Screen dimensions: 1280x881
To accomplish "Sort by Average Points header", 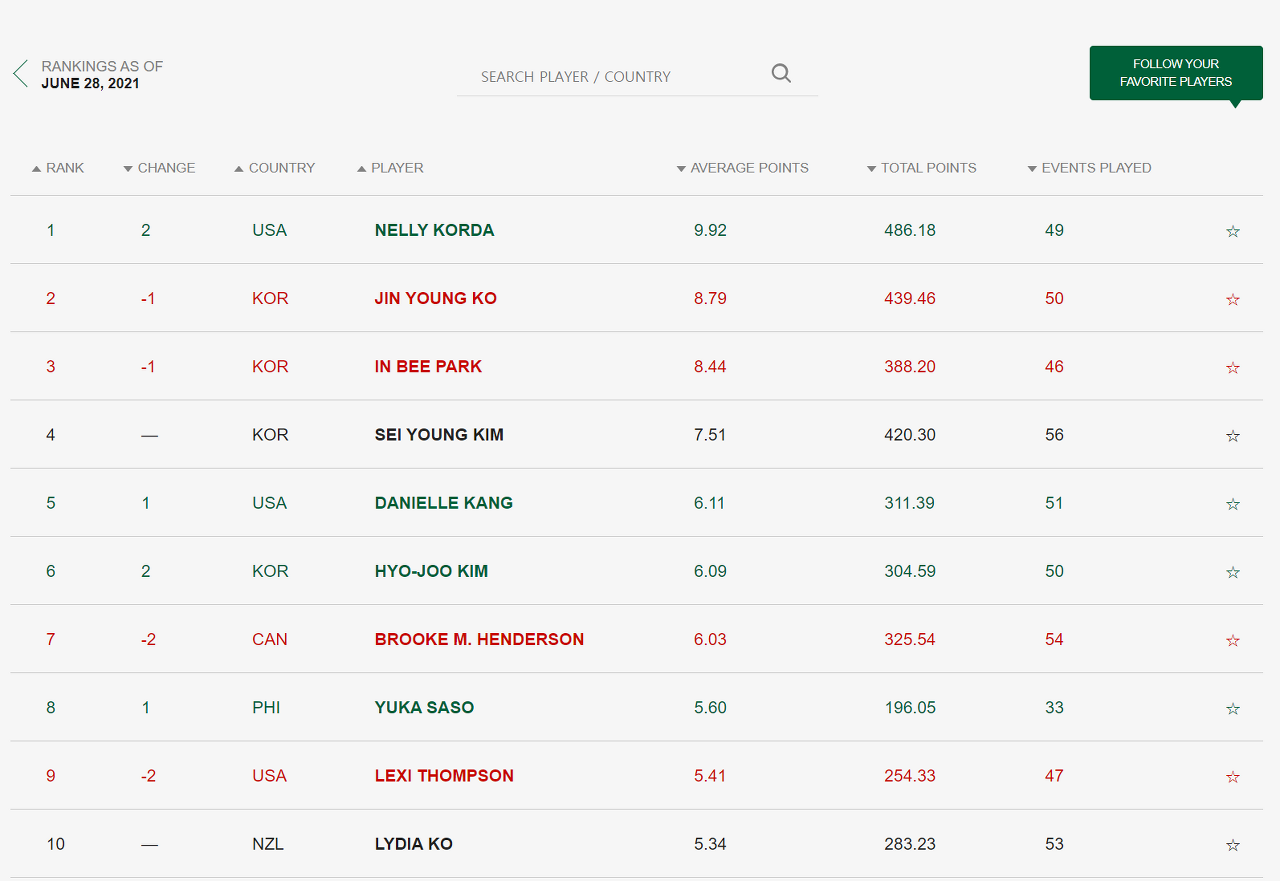I will pos(743,168).
